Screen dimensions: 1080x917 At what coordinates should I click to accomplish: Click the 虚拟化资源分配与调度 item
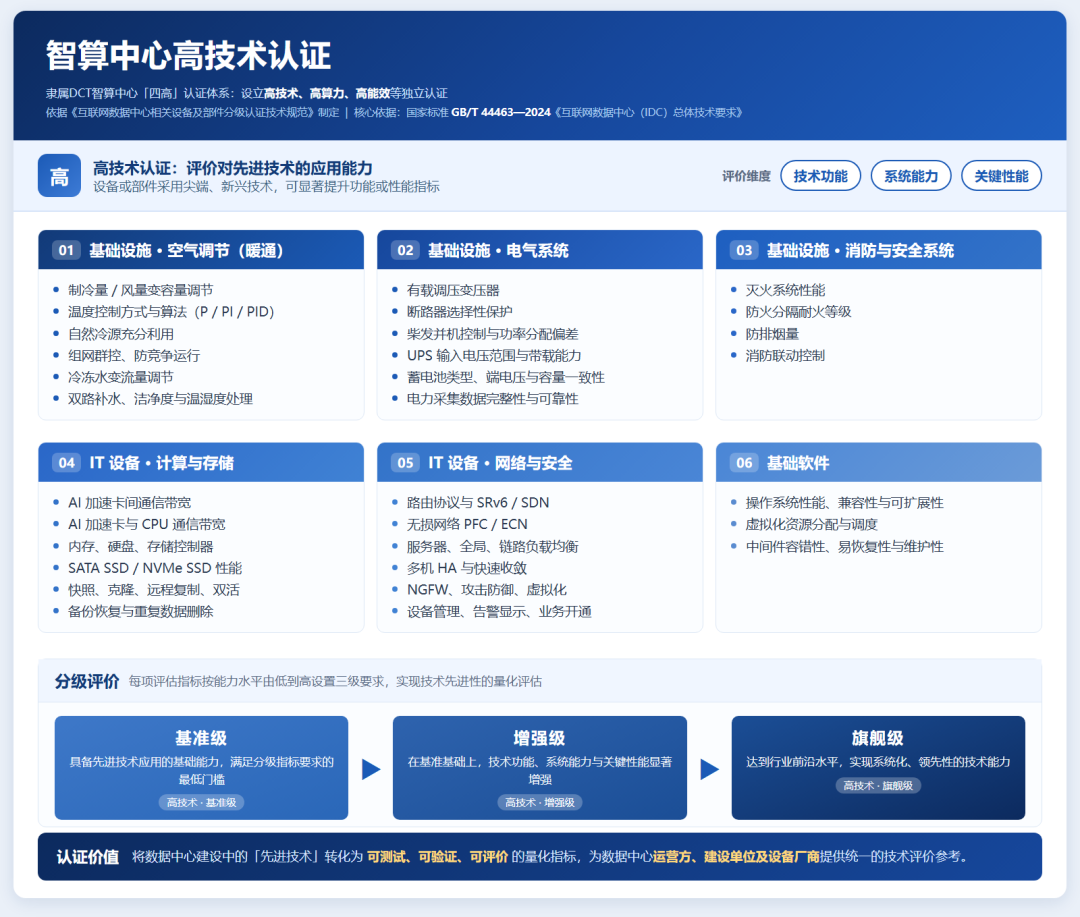pos(811,524)
